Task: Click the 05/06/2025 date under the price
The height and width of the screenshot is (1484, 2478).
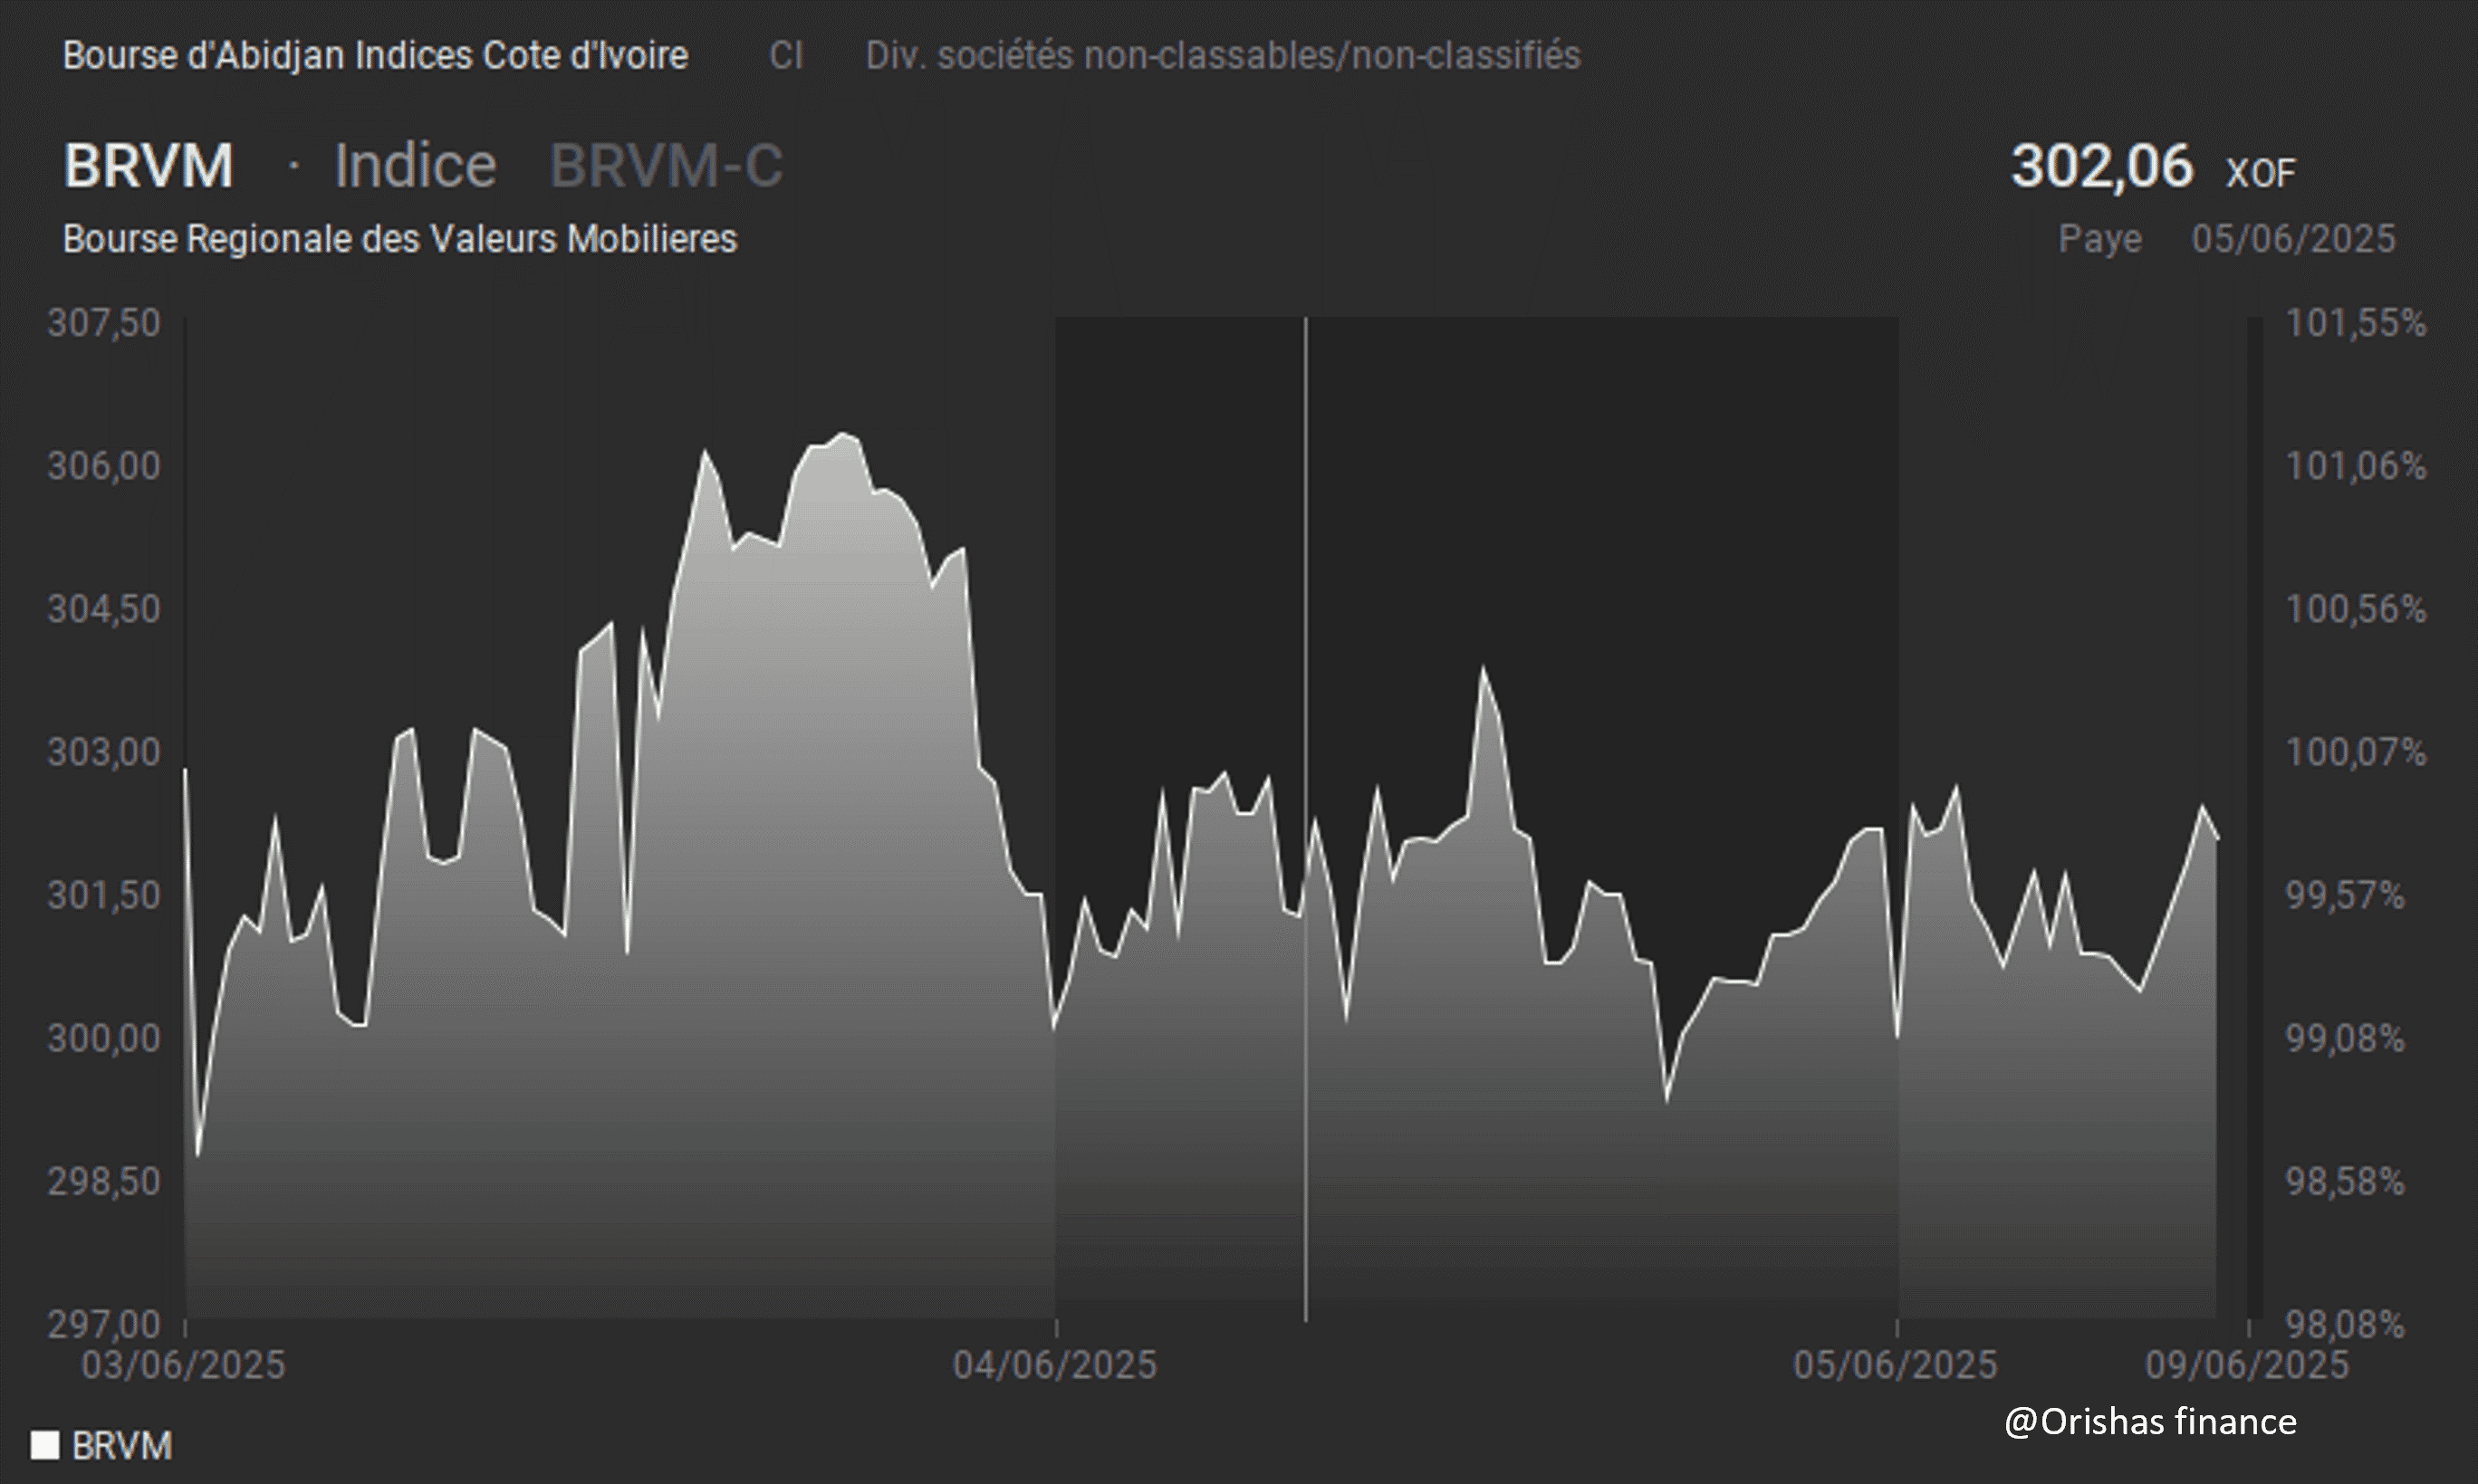Action: [x=2294, y=239]
